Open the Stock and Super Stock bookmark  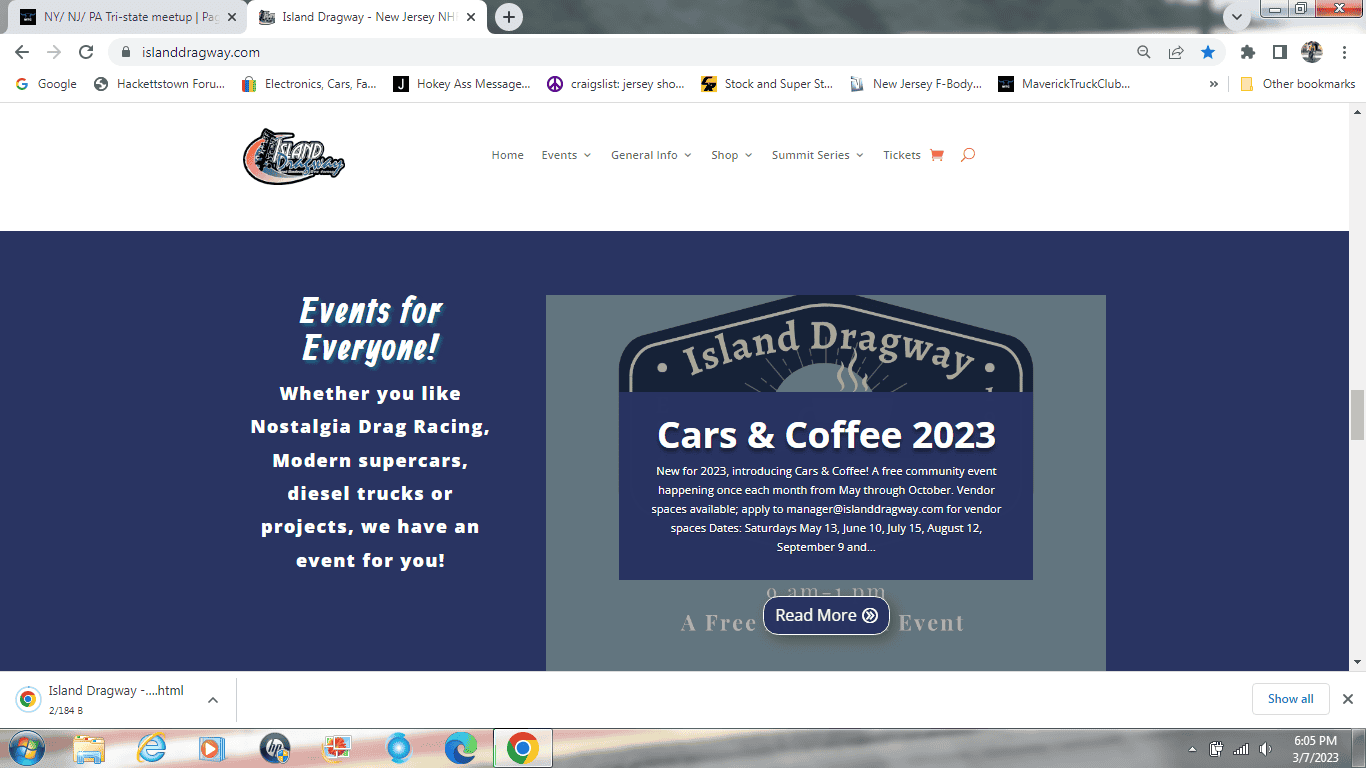pyautogui.click(x=768, y=84)
